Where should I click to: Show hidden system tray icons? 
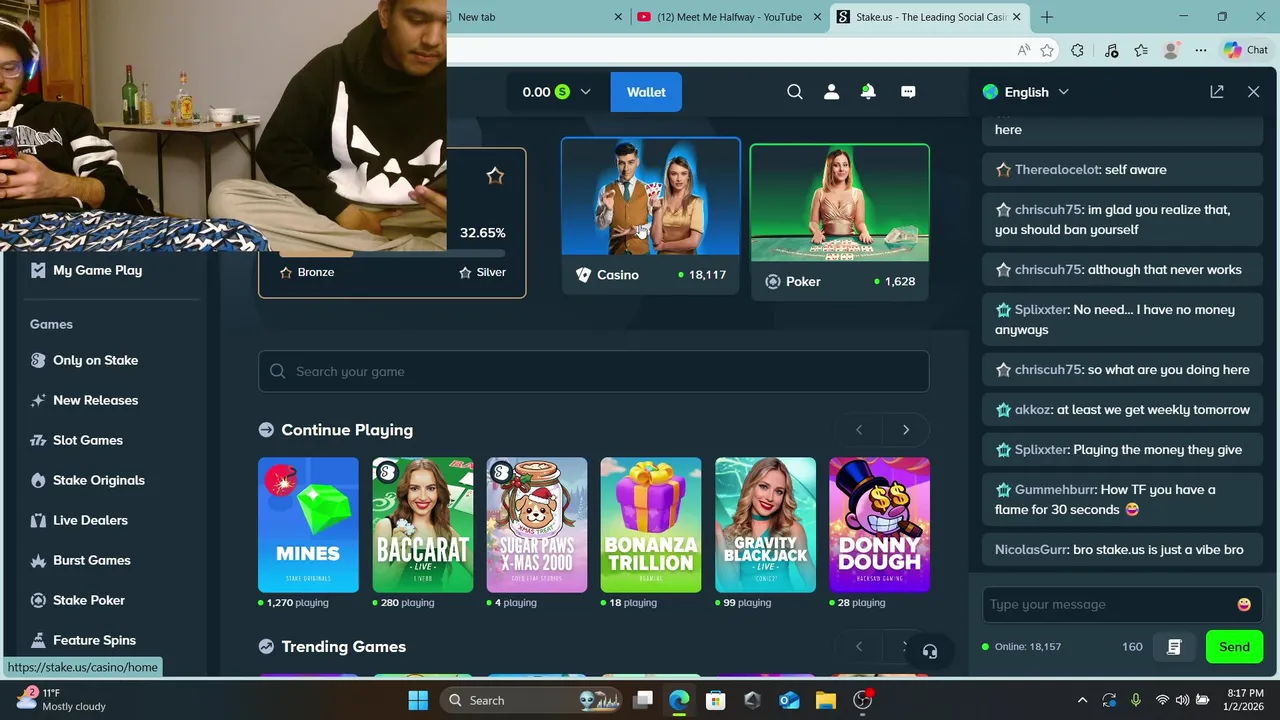tap(1082, 700)
